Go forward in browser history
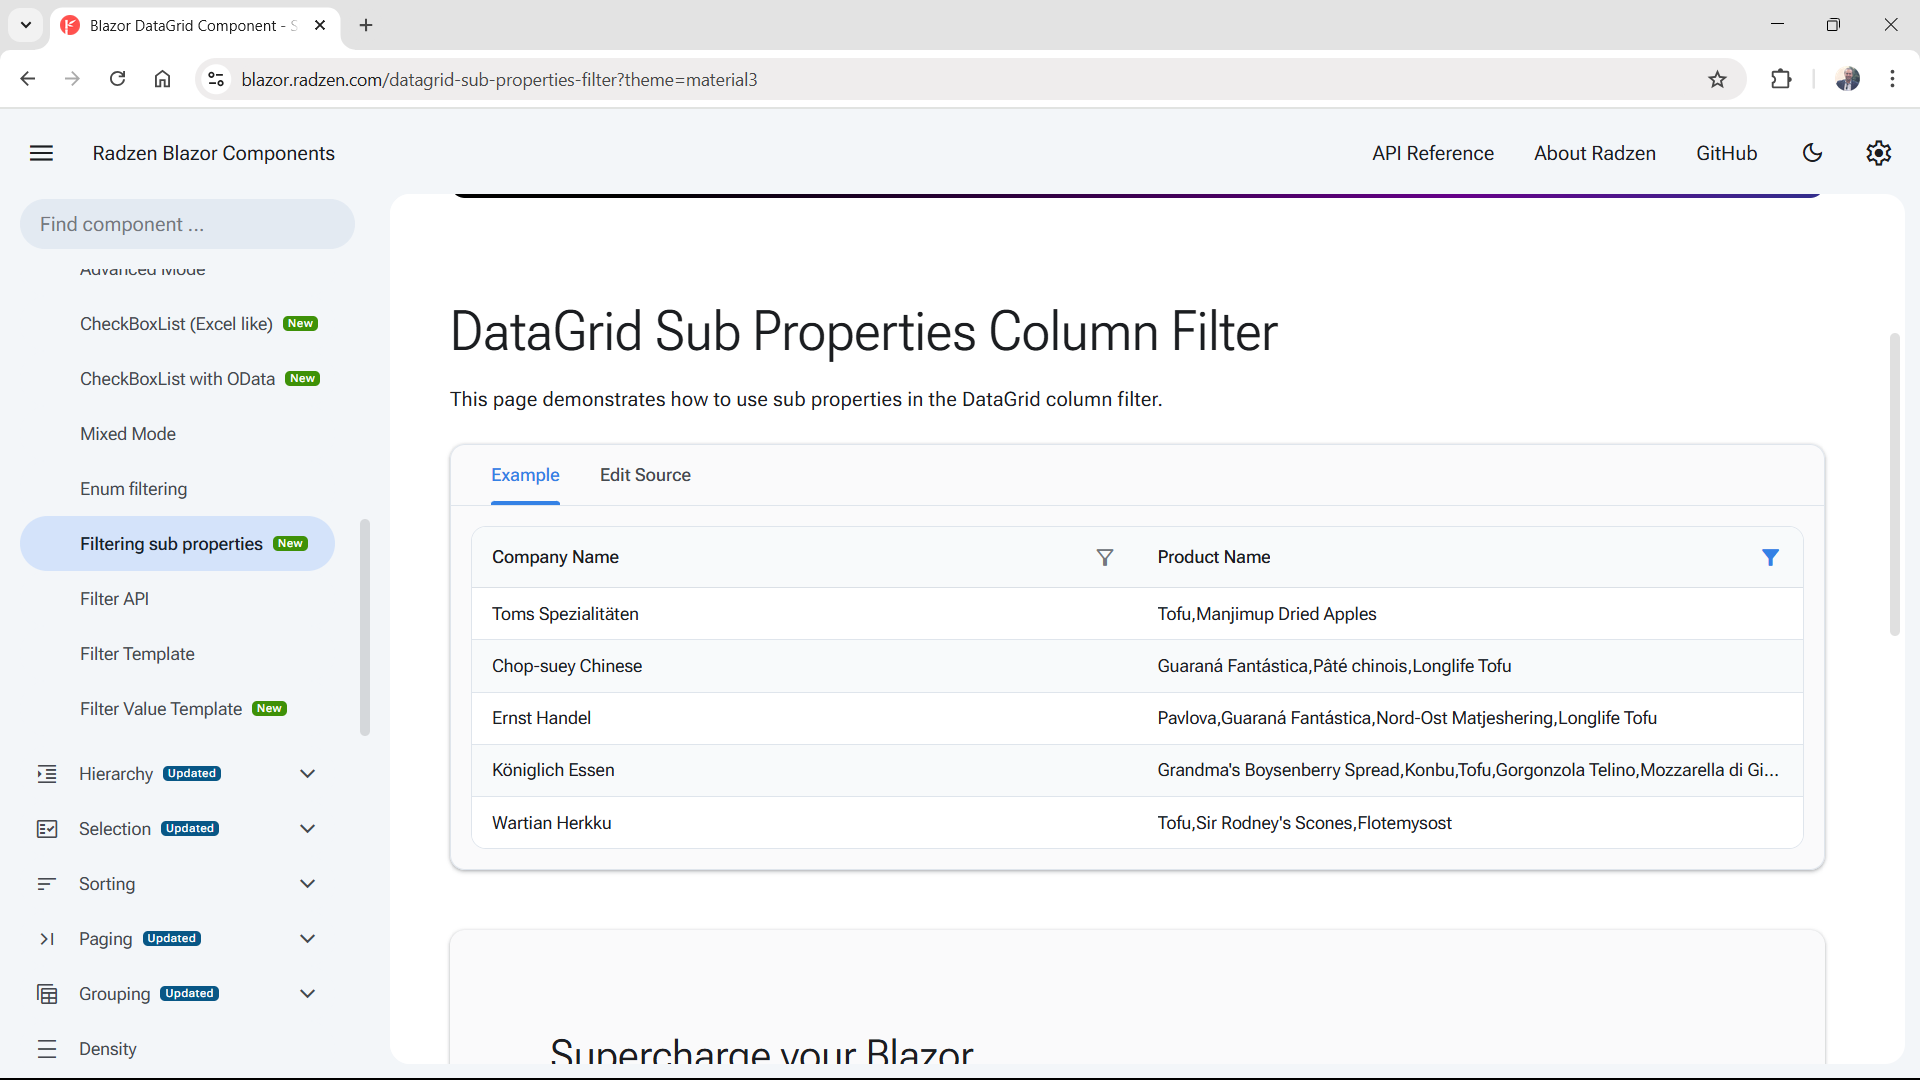This screenshot has height=1080, width=1920. pos(72,79)
